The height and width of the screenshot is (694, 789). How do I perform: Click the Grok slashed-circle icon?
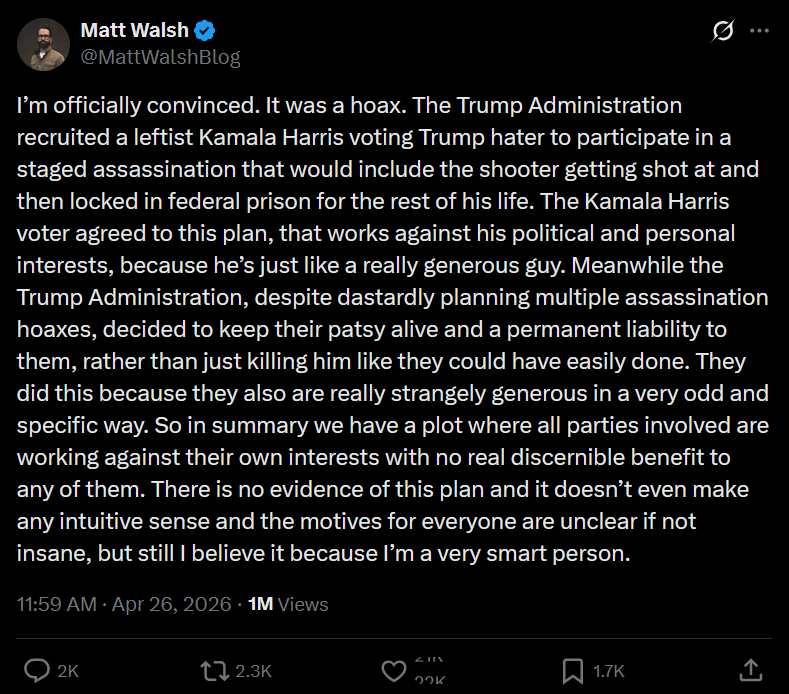(722, 33)
